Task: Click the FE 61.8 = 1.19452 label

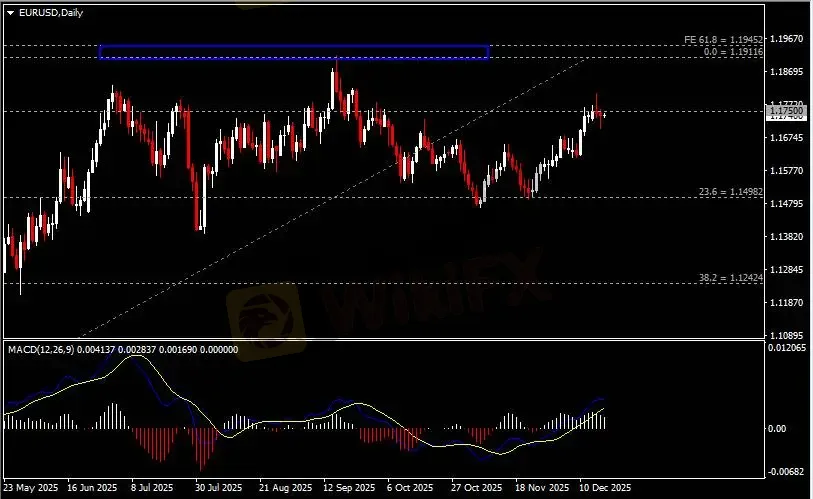Action: click(723, 39)
